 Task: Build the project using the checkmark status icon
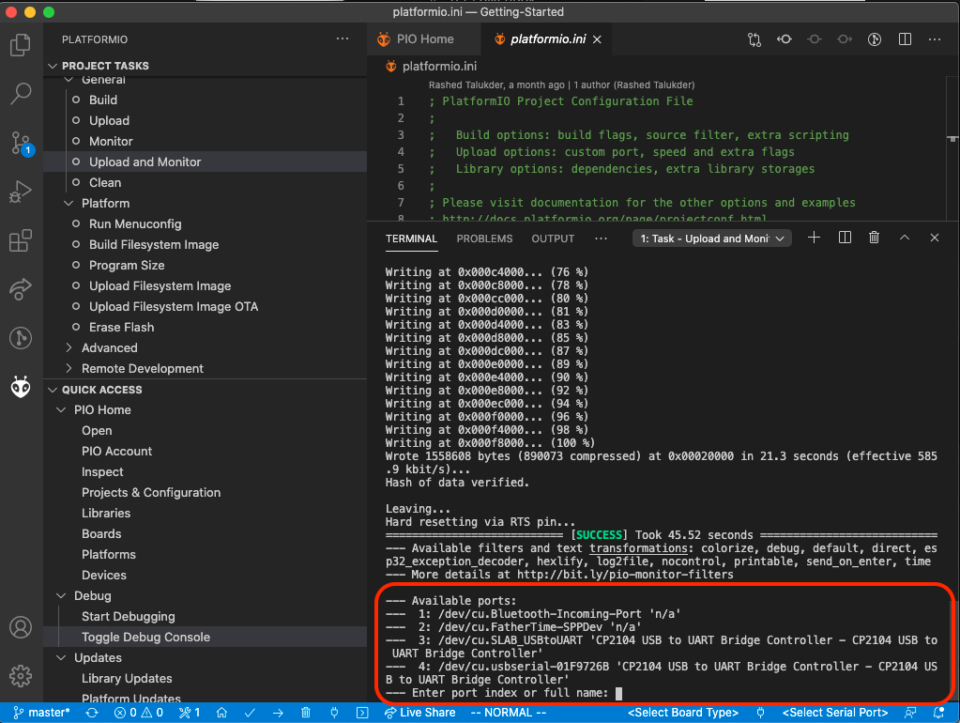point(249,712)
